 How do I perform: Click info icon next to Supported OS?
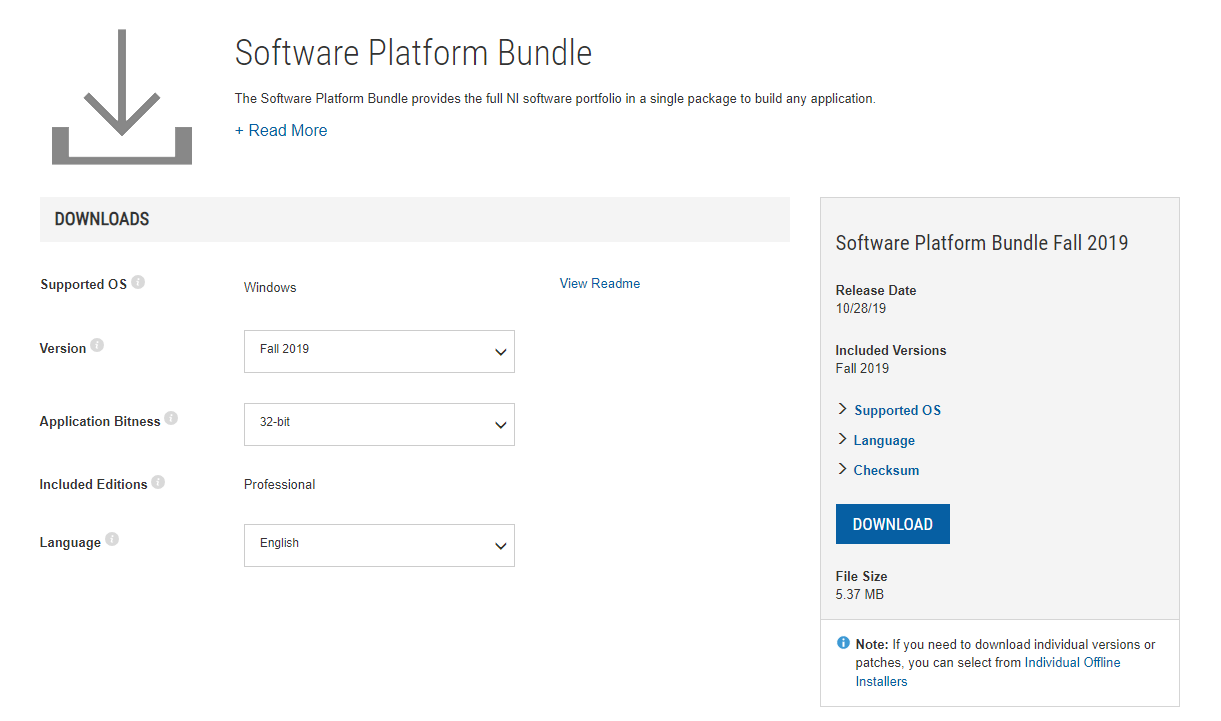[138, 283]
